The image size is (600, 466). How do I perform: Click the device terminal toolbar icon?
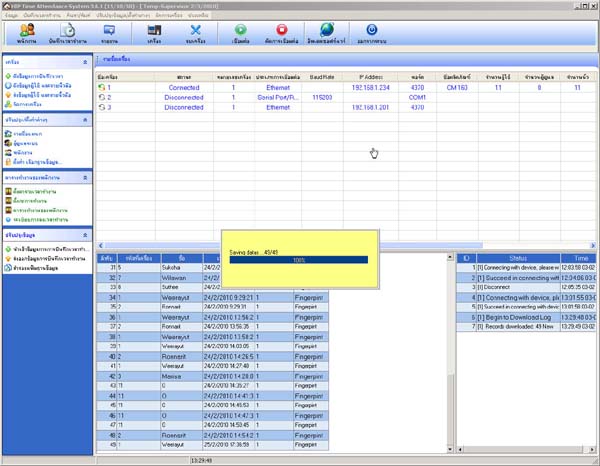(x=154, y=31)
